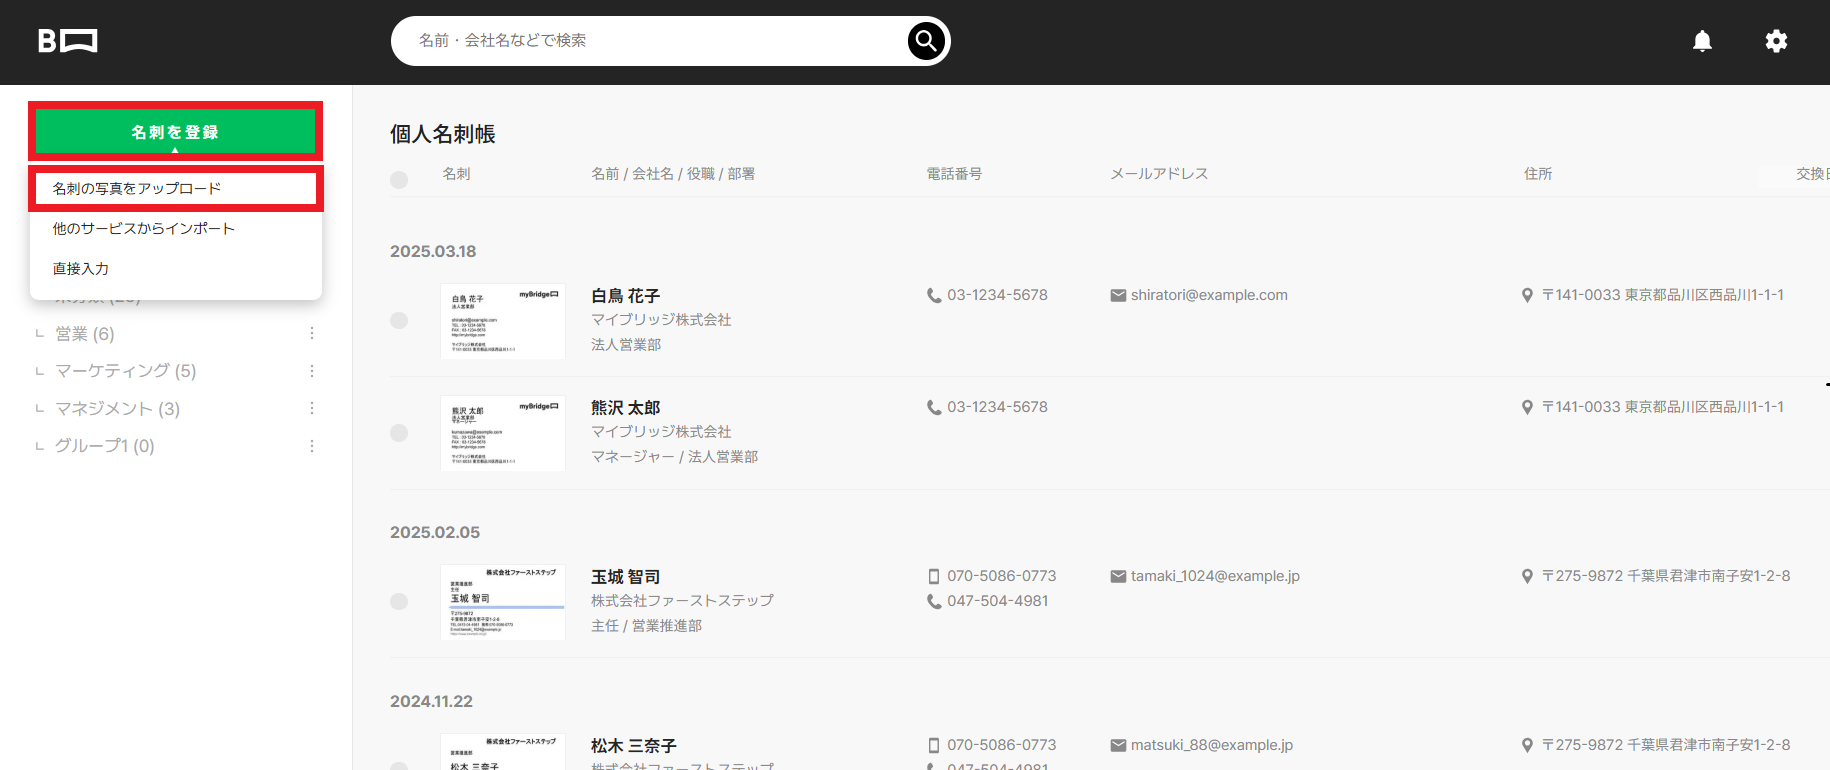Open 玉城 智司 contact name
This screenshot has width=1830, height=770.
[625, 577]
